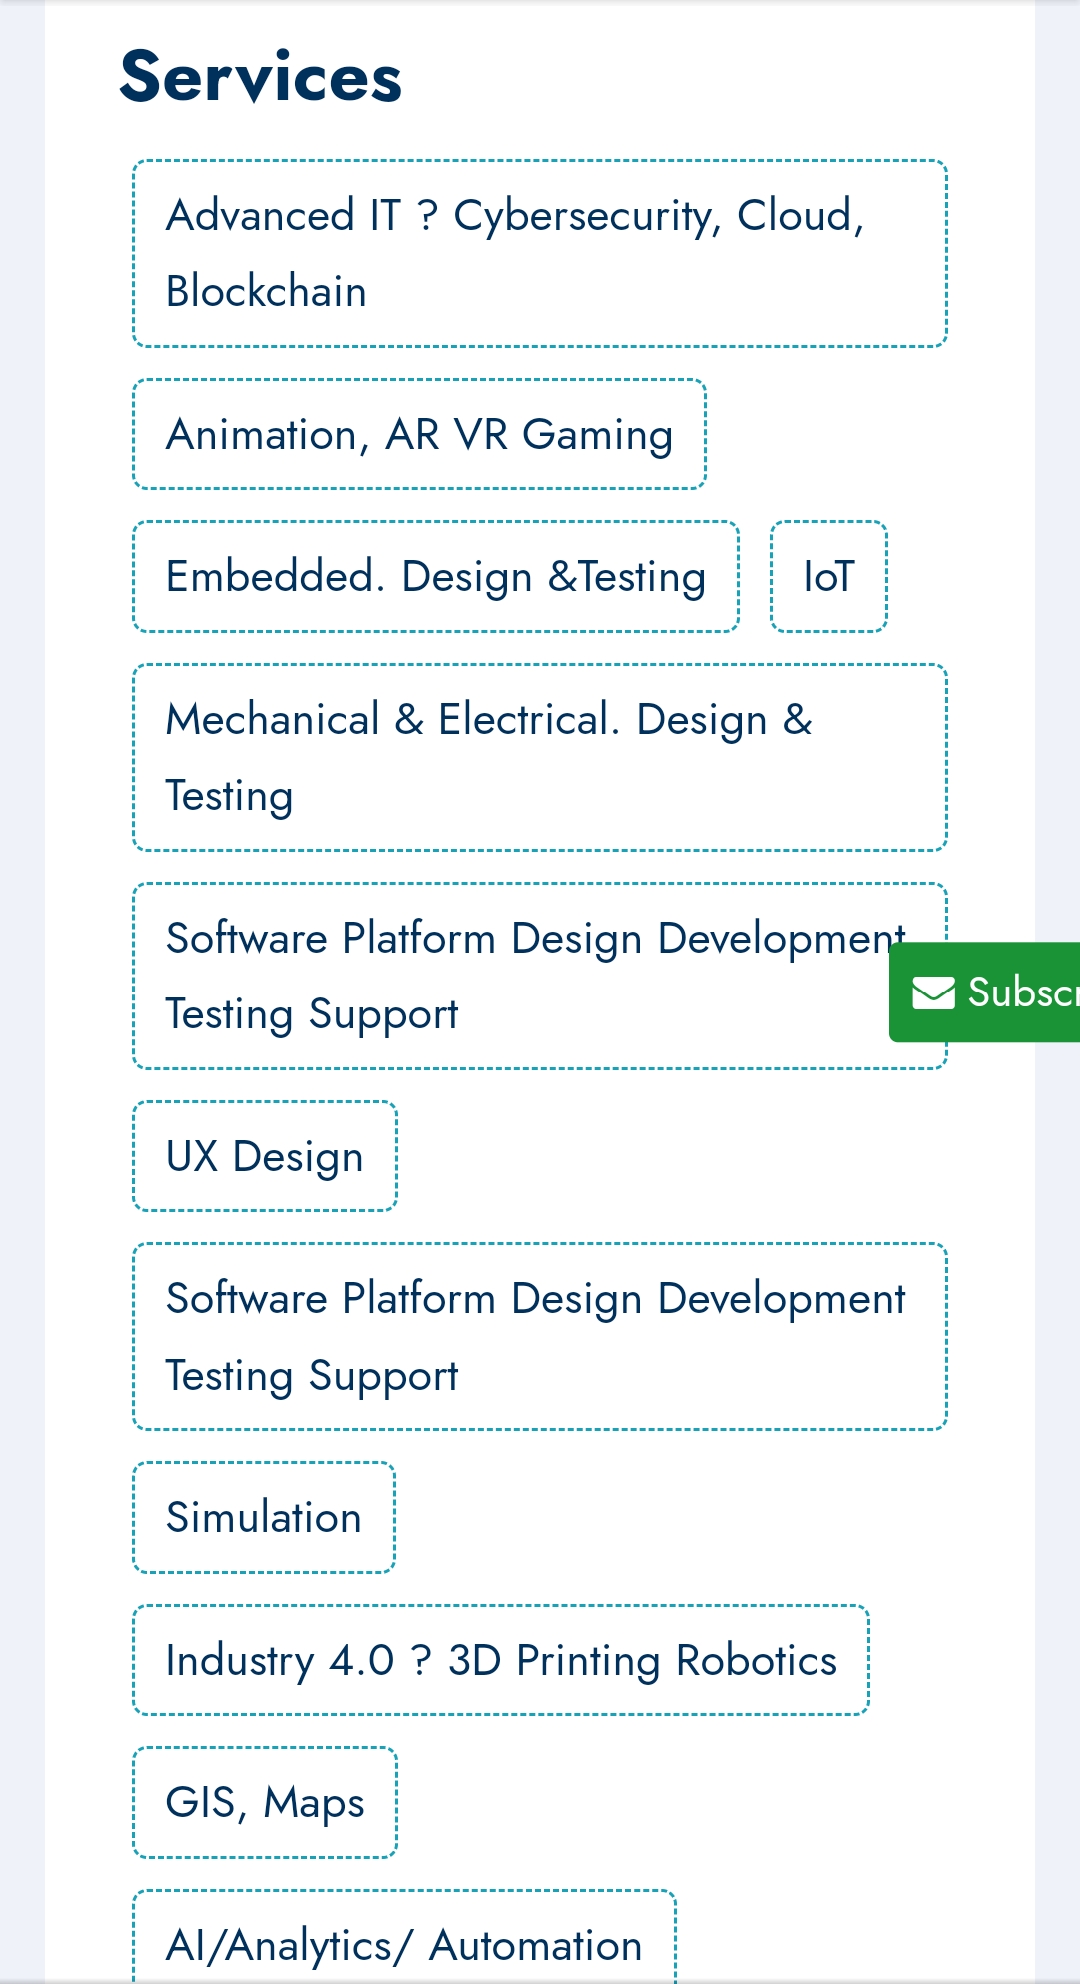
Task: Tap the word Maps in the GIS tag
Action: coord(314,1803)
